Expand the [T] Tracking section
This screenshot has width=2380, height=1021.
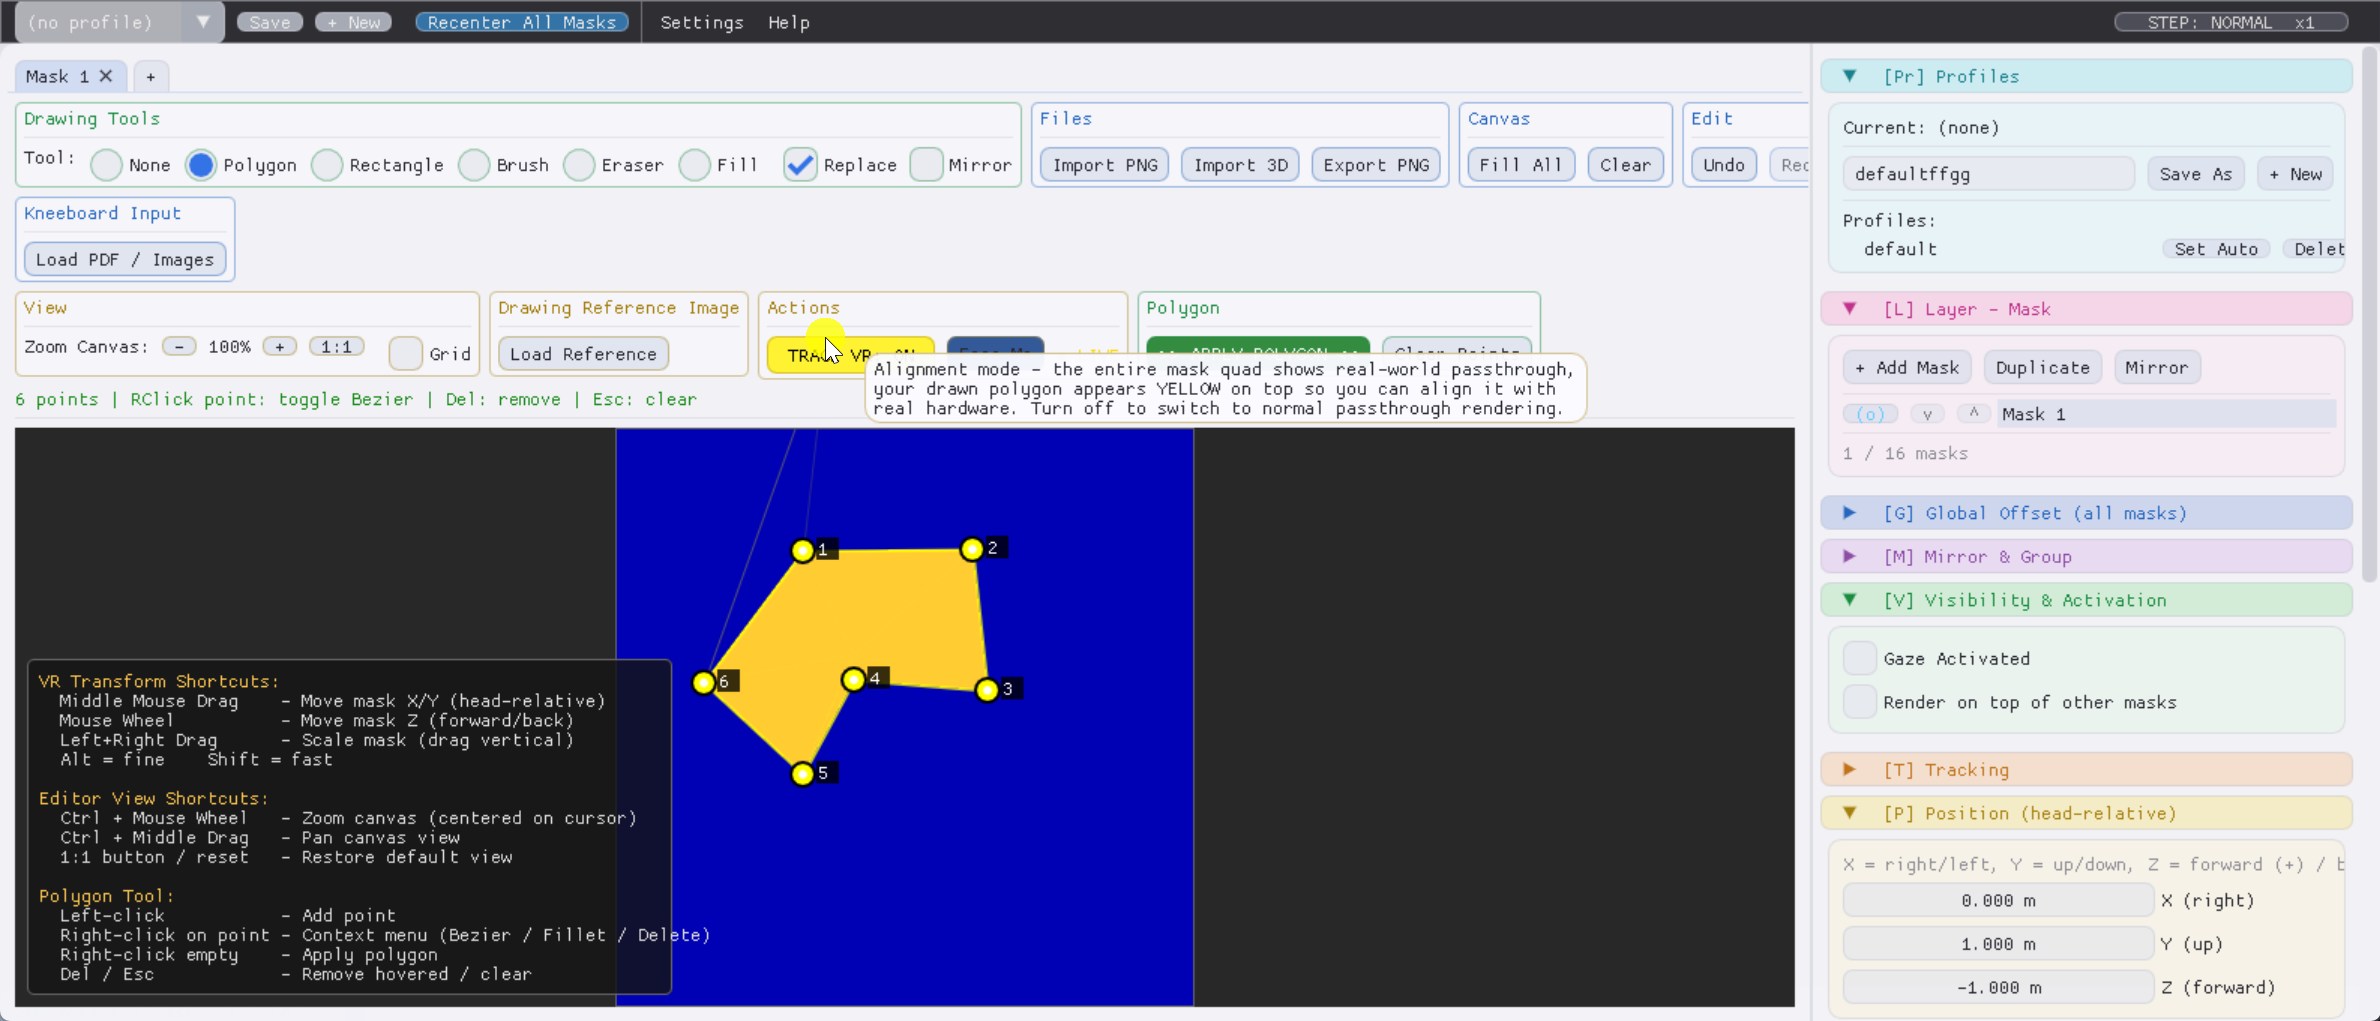1849,769
